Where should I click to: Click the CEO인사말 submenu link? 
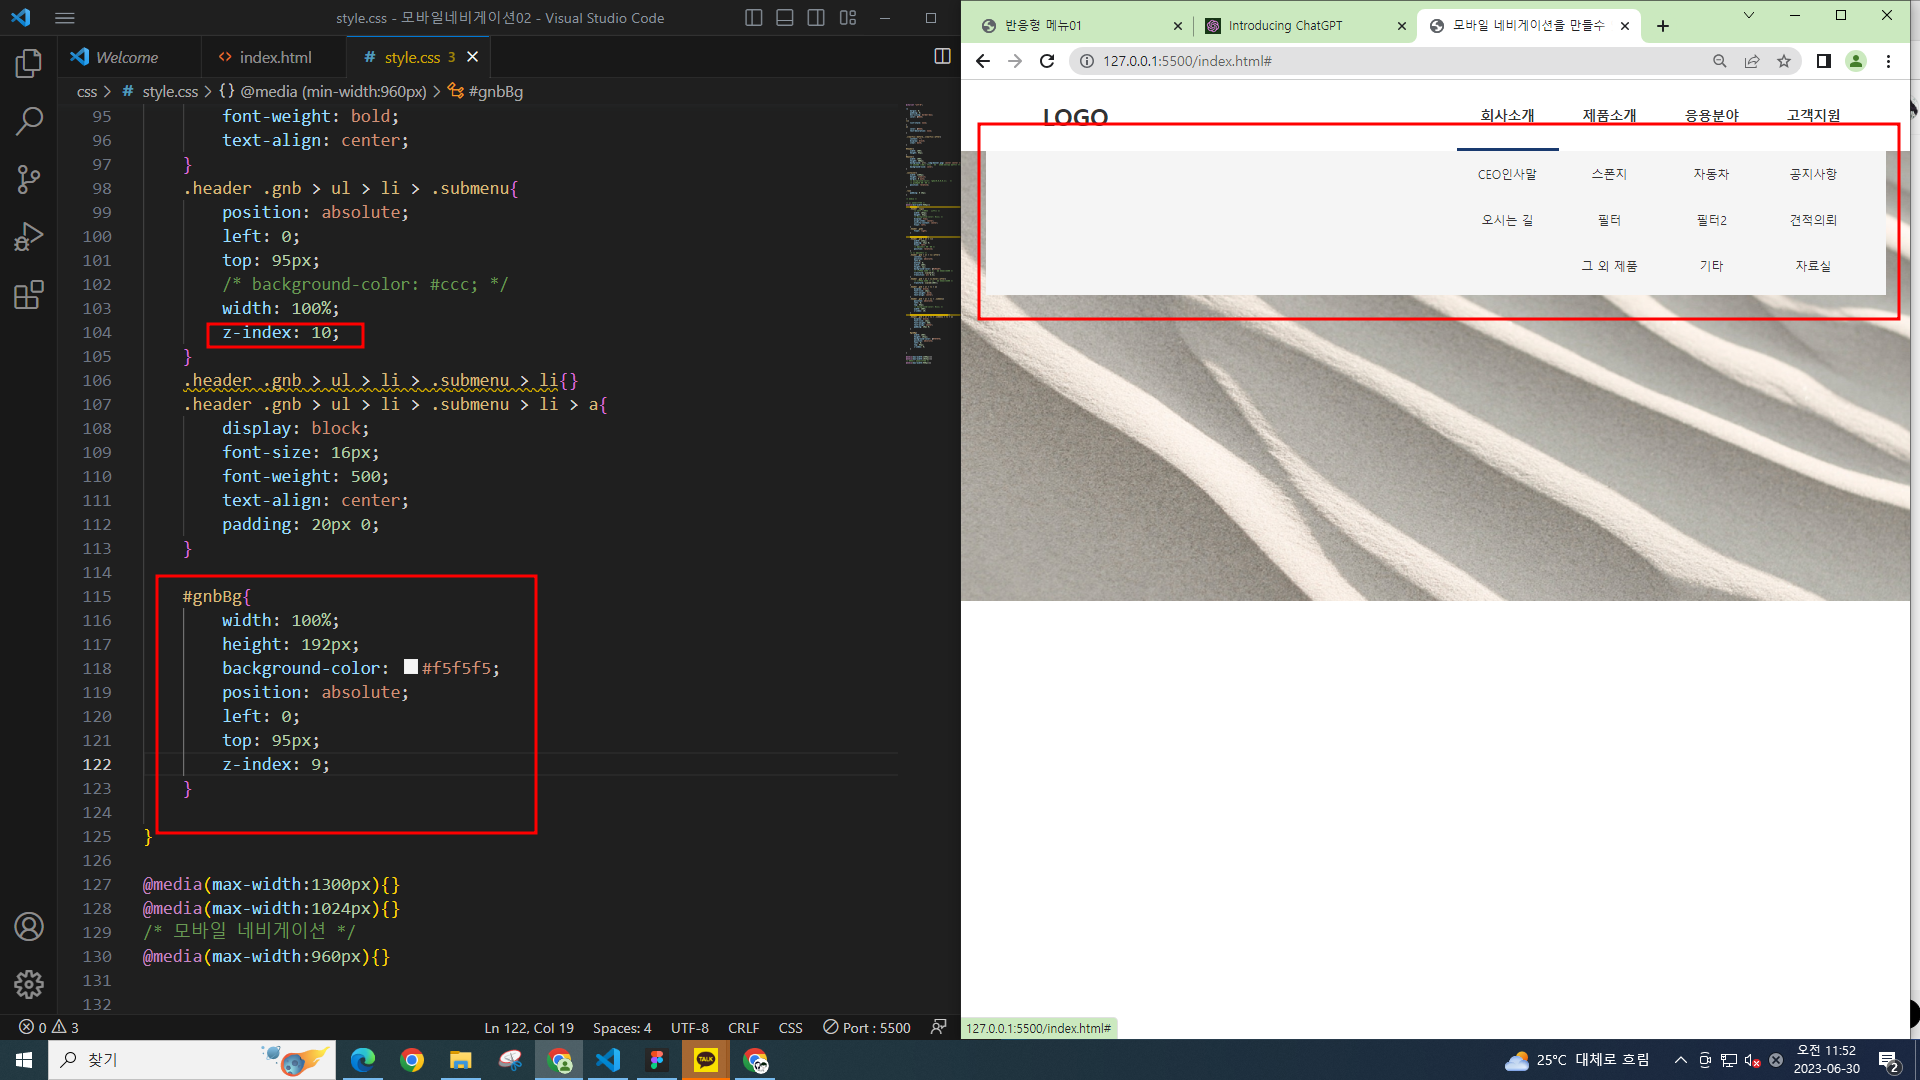(x=1507, y=174)
